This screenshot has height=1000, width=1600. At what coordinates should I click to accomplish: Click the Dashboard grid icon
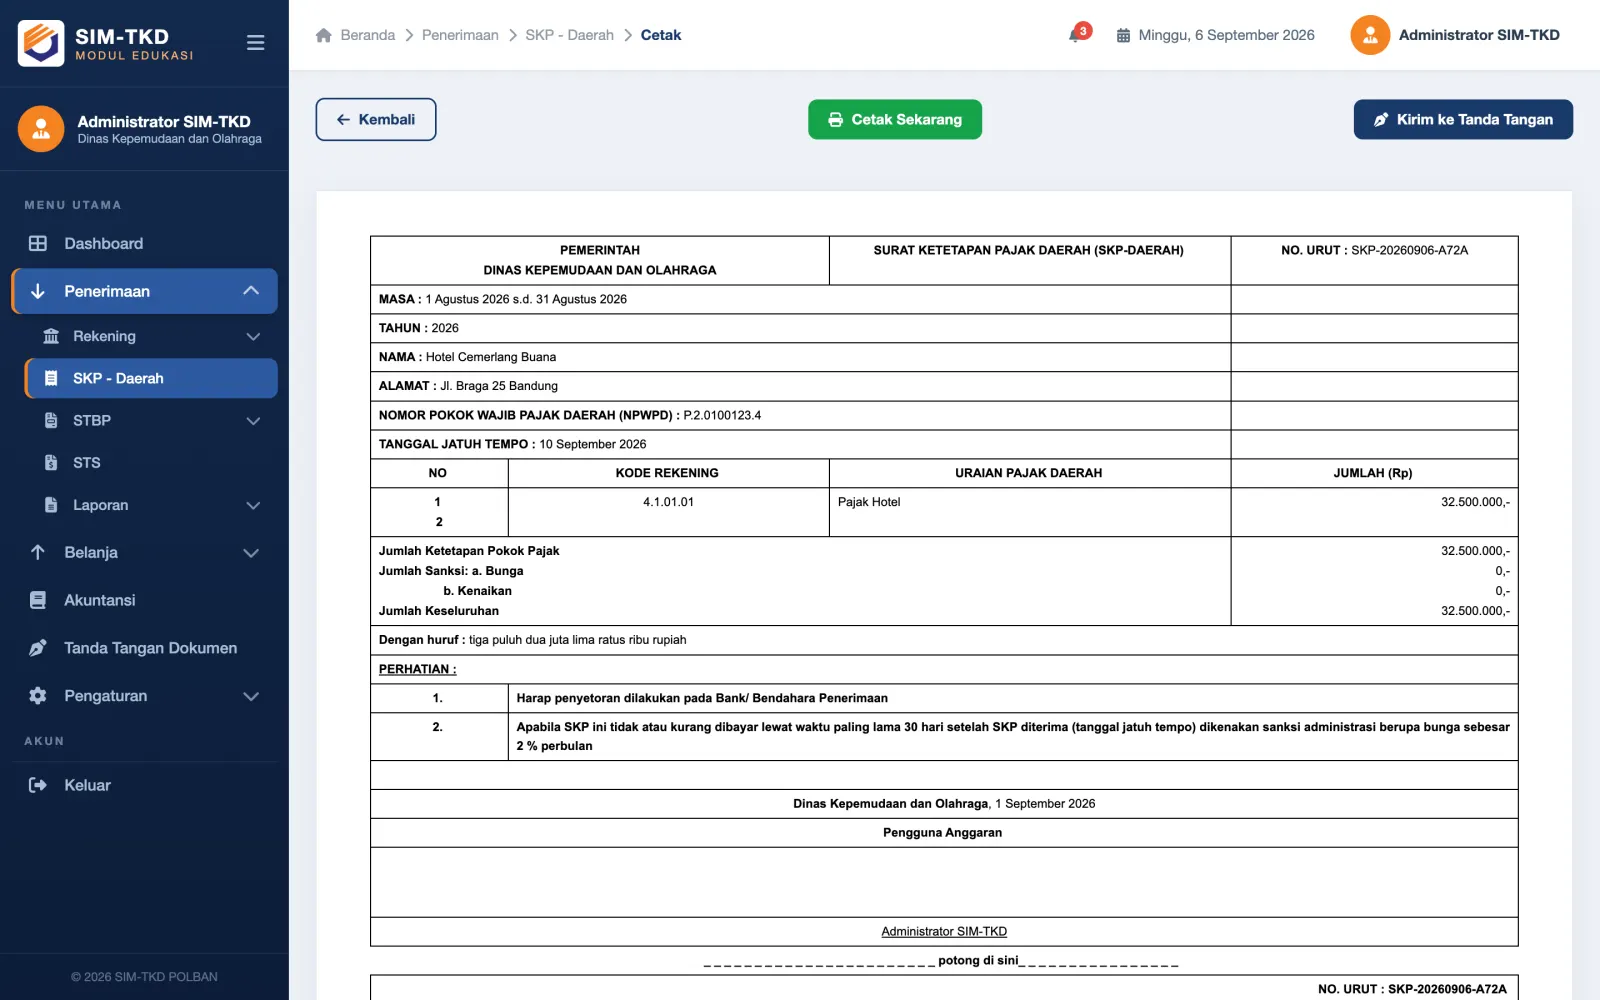[x=38, y=243]
